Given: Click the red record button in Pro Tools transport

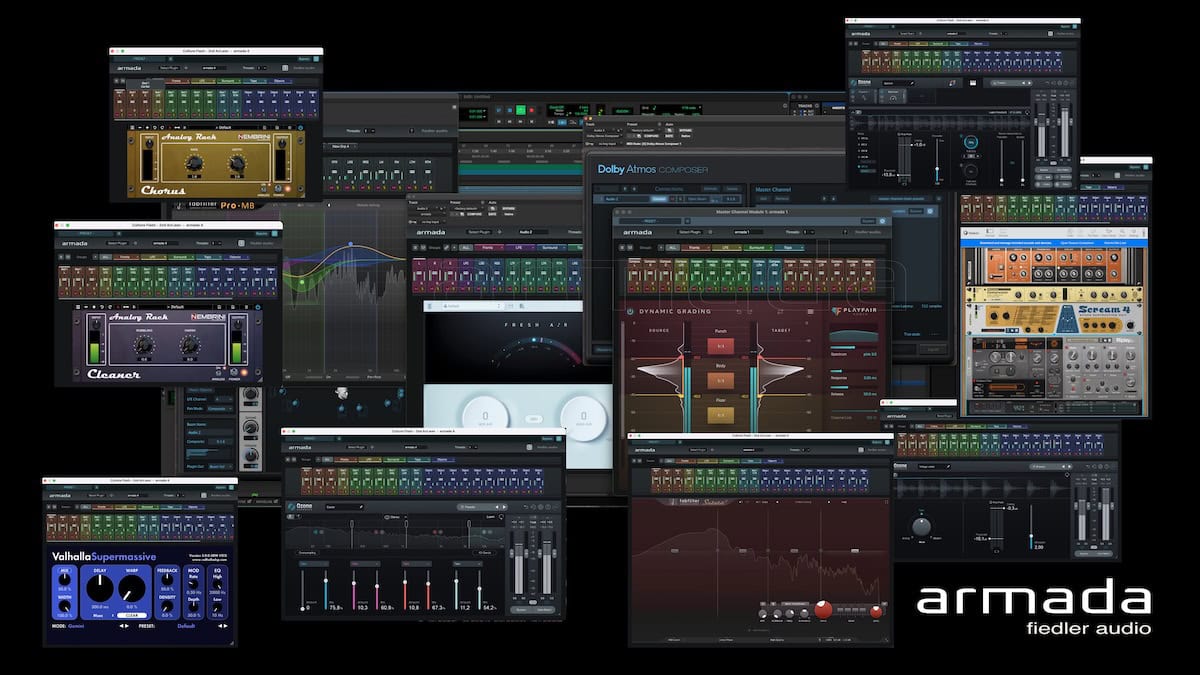Looking at the screenshot, I should click(532, 110).
